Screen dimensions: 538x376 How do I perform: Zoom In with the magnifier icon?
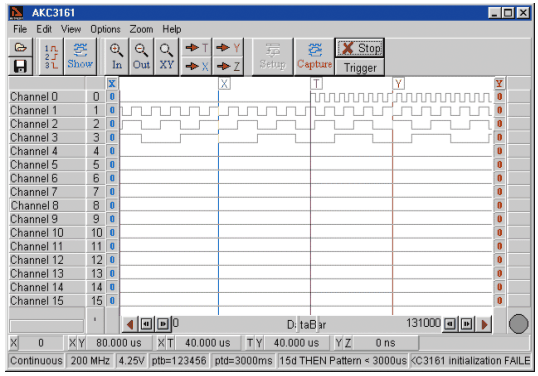click(x=117, y=57)
